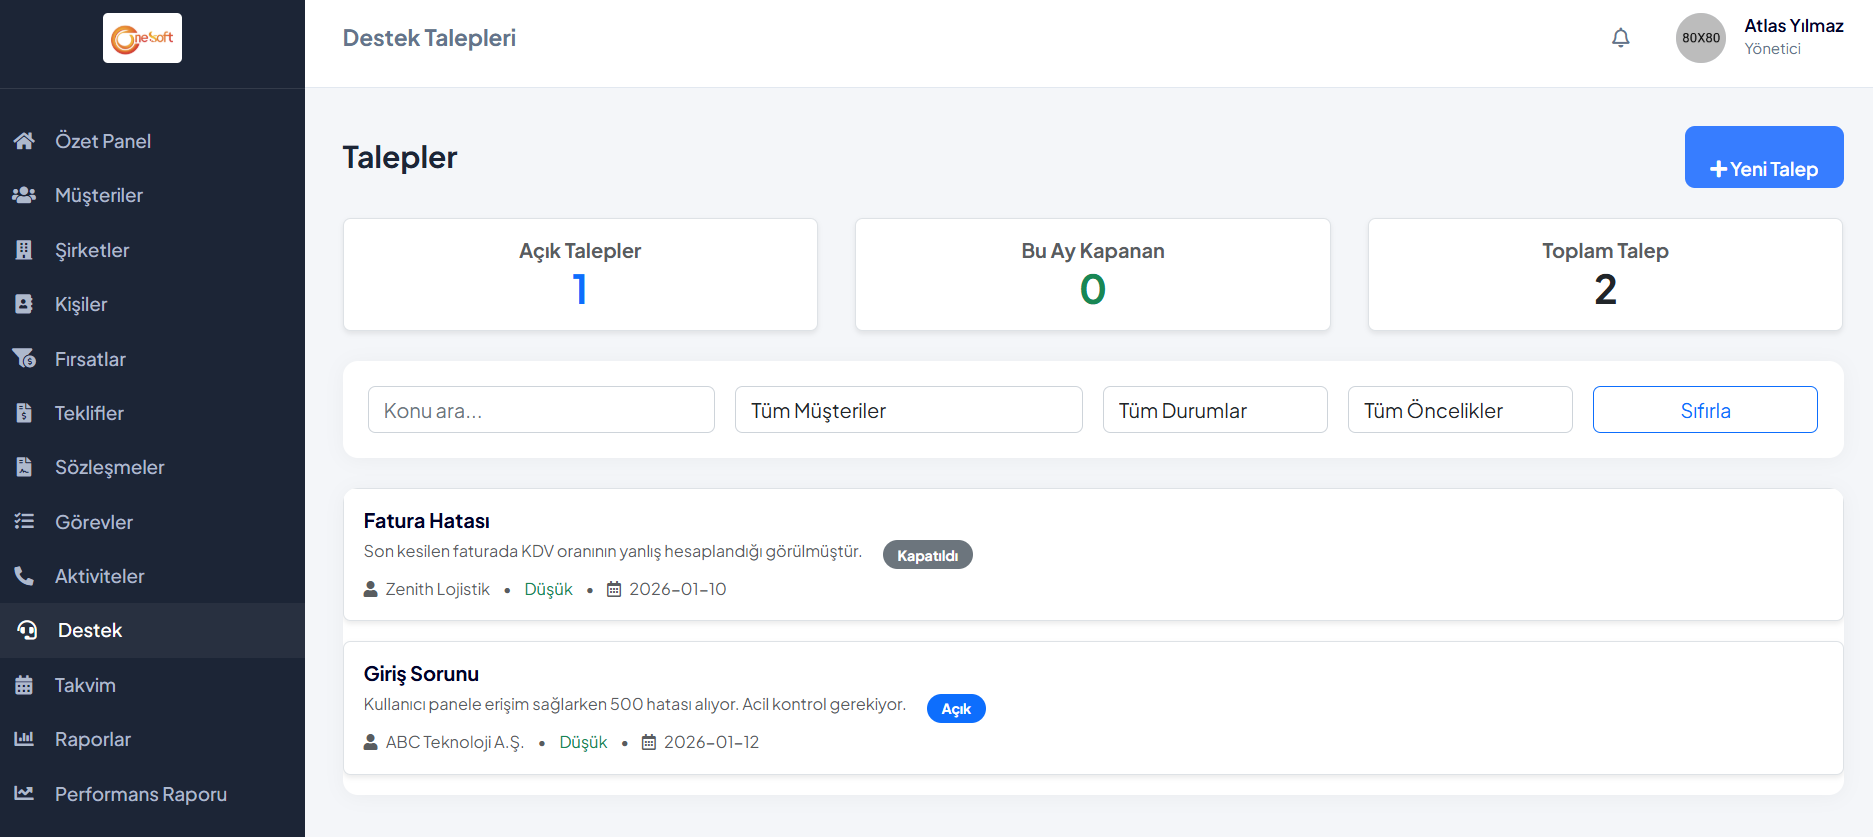This screenshot has width=1873, height=837.
Task: Focus the Konu ara search field
Action: click(541, 410)
